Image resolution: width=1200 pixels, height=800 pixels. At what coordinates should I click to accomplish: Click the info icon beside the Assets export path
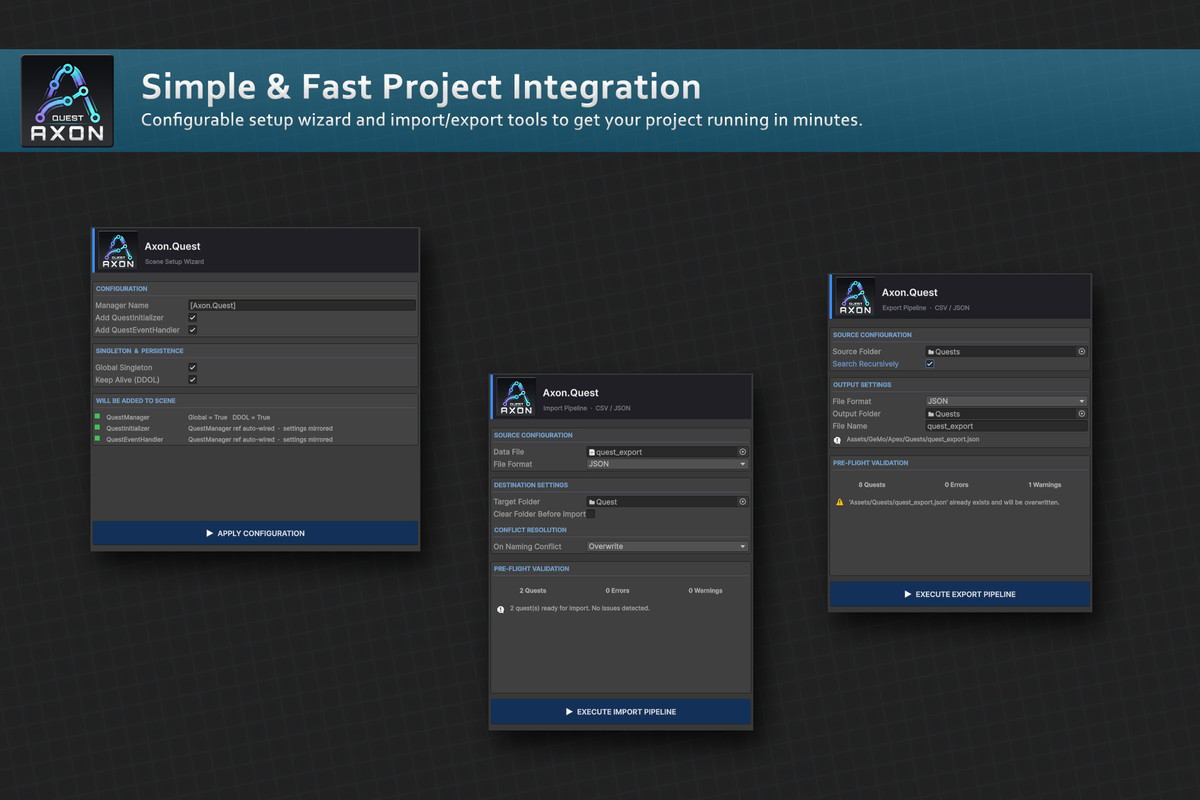point(837,440)
